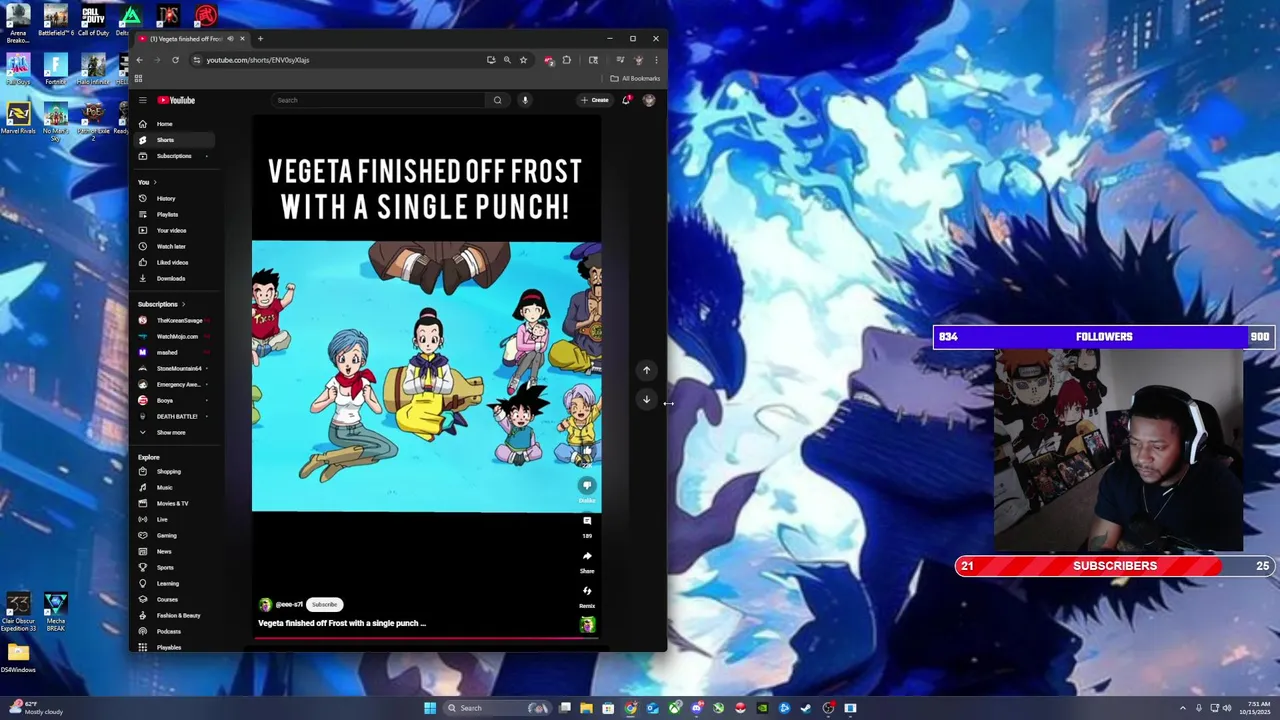The width and height of the screenshot is (1280, 720).
Task: Click the Chrome address bar URL
Action: pyautogui.click(x=258, y=60)
